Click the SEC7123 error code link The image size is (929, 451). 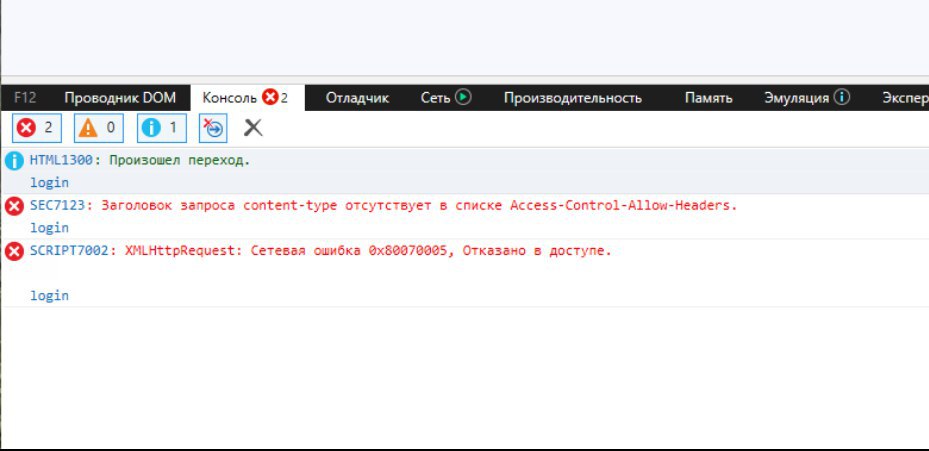(57, 206)
